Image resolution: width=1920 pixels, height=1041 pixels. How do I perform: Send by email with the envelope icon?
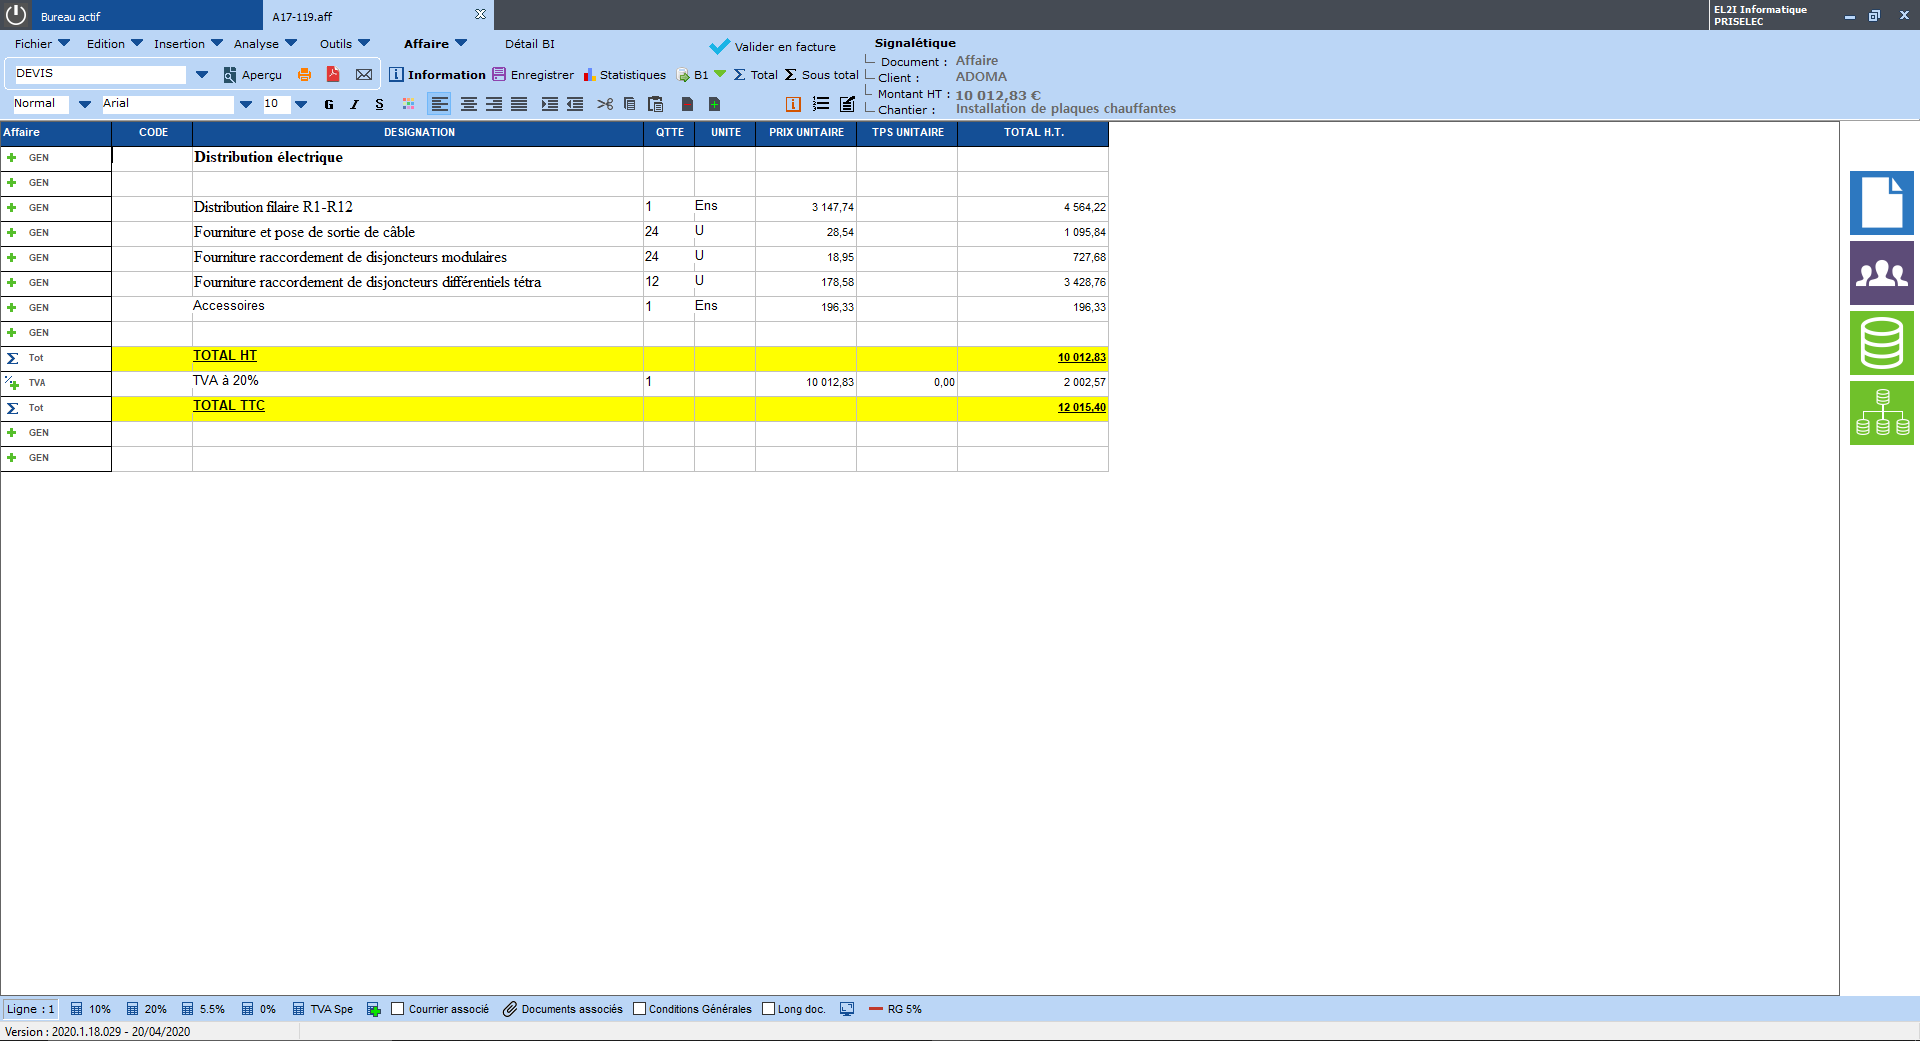point(364,75)
